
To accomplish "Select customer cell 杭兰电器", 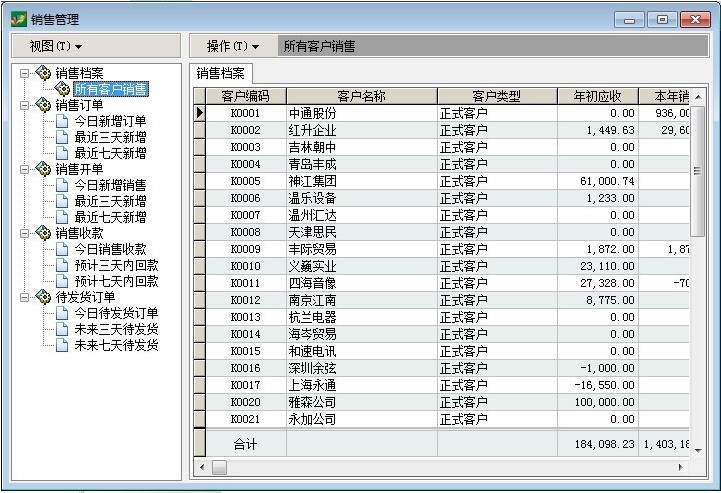I will coord(361,317).
